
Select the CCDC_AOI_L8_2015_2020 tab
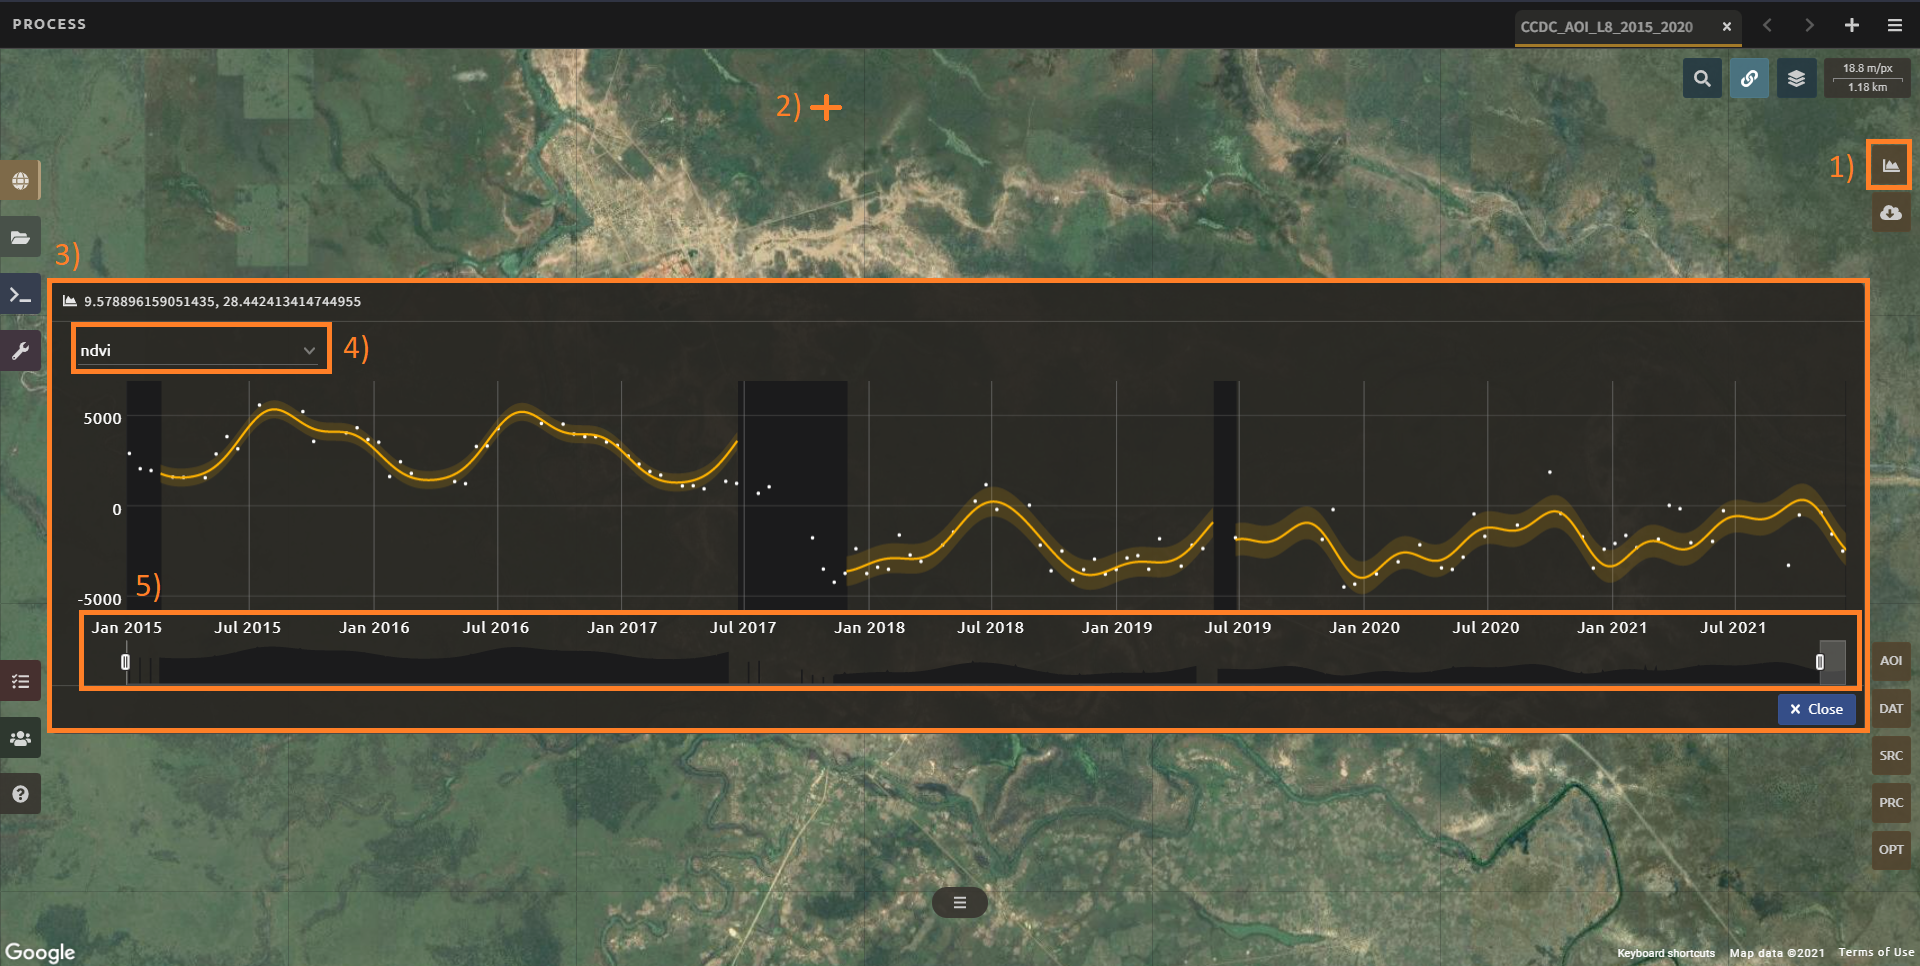tap(1606, 27)
